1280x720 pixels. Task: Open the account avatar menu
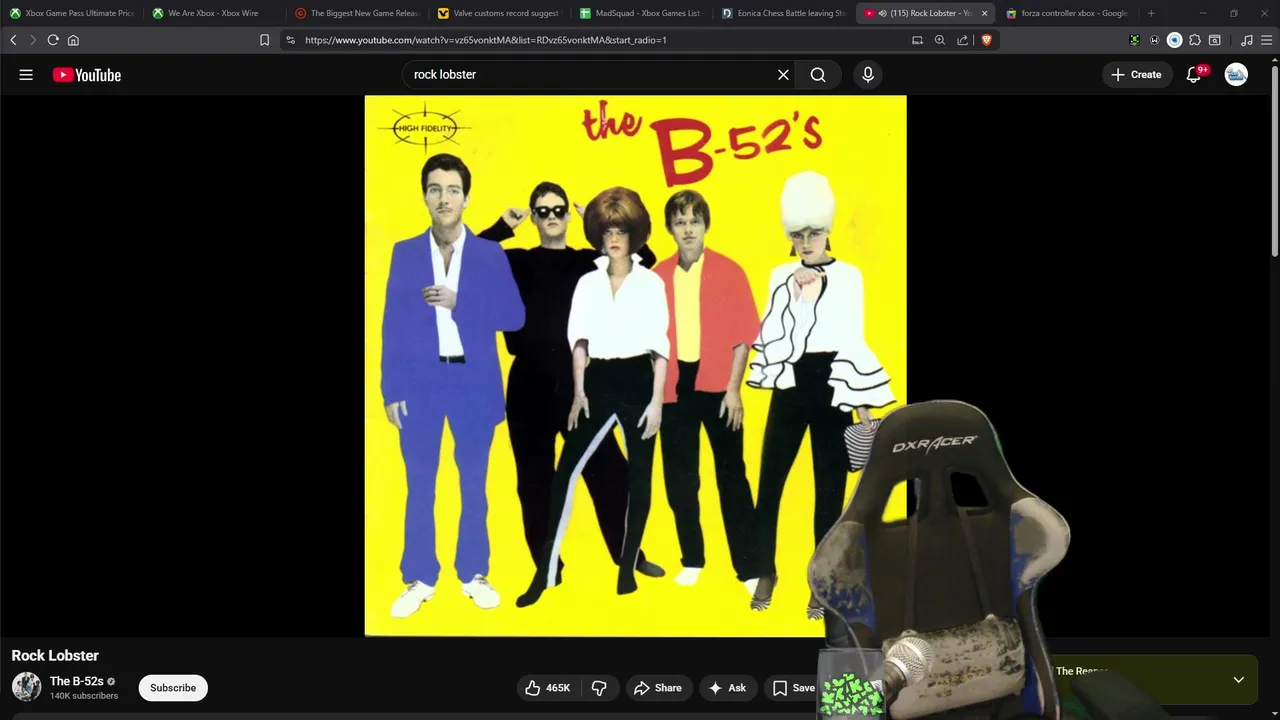pos(1236,75)
